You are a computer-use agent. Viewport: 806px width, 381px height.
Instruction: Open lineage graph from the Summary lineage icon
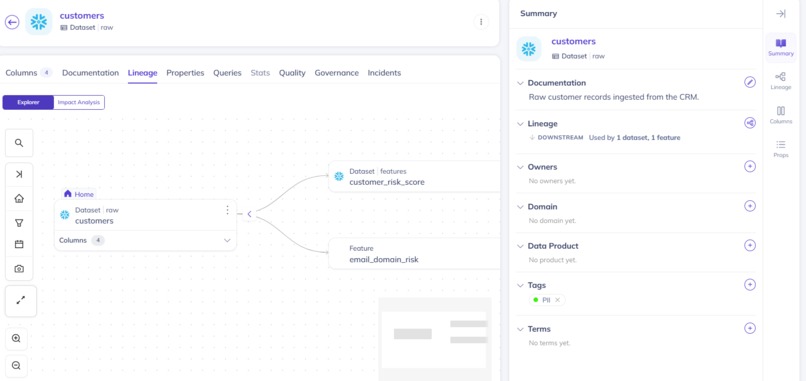click(750, 123)
